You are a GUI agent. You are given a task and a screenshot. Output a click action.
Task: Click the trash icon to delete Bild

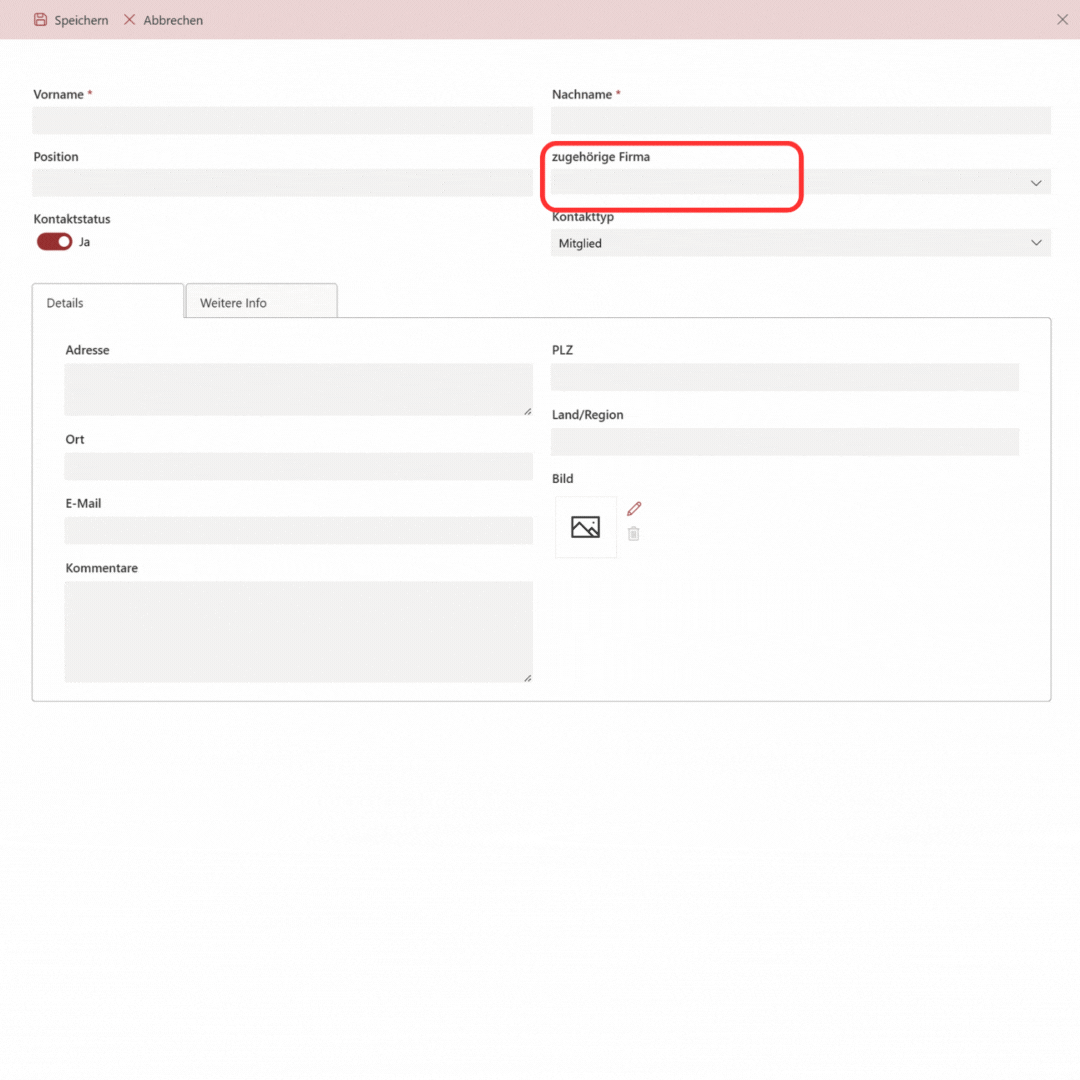coord(634,534)
